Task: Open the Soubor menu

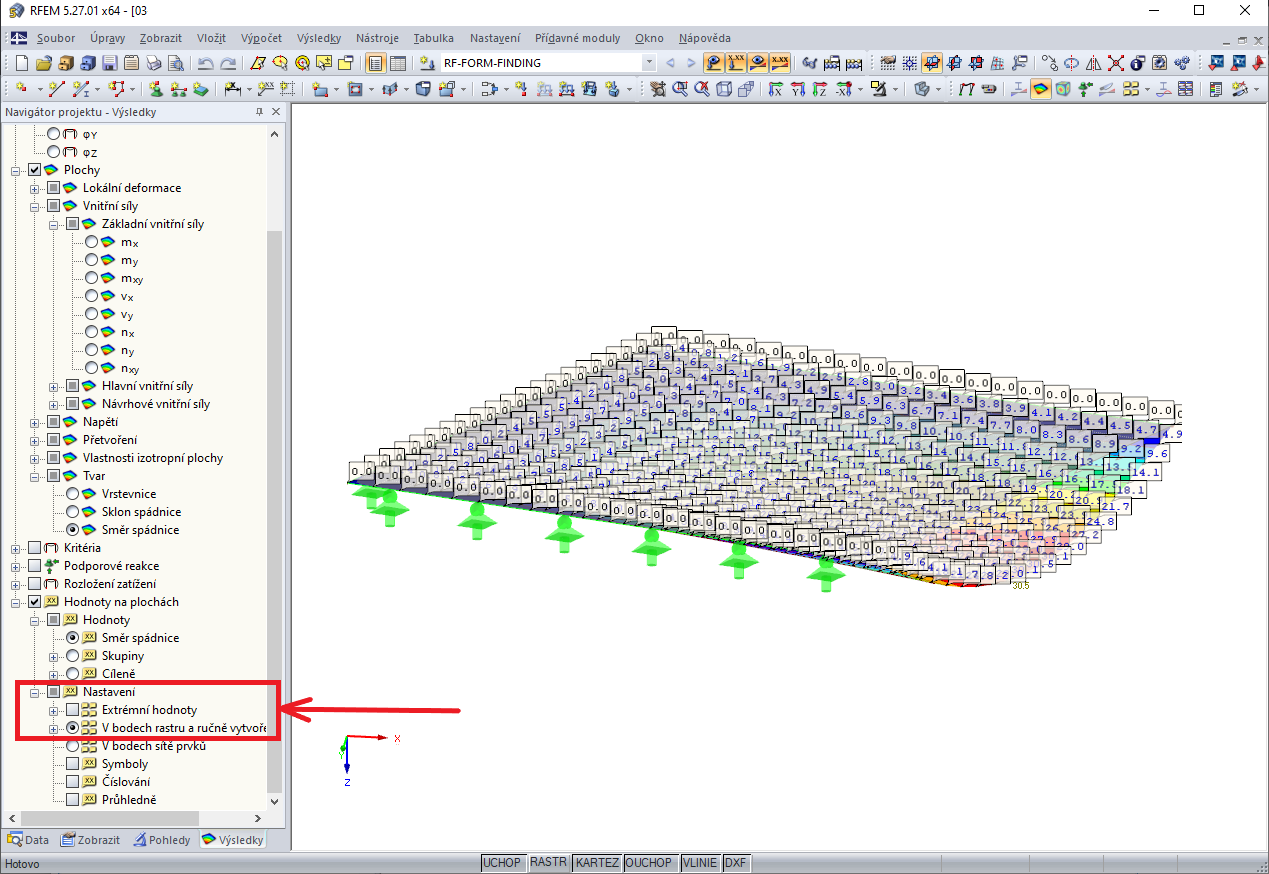Action: click(56, 38)
